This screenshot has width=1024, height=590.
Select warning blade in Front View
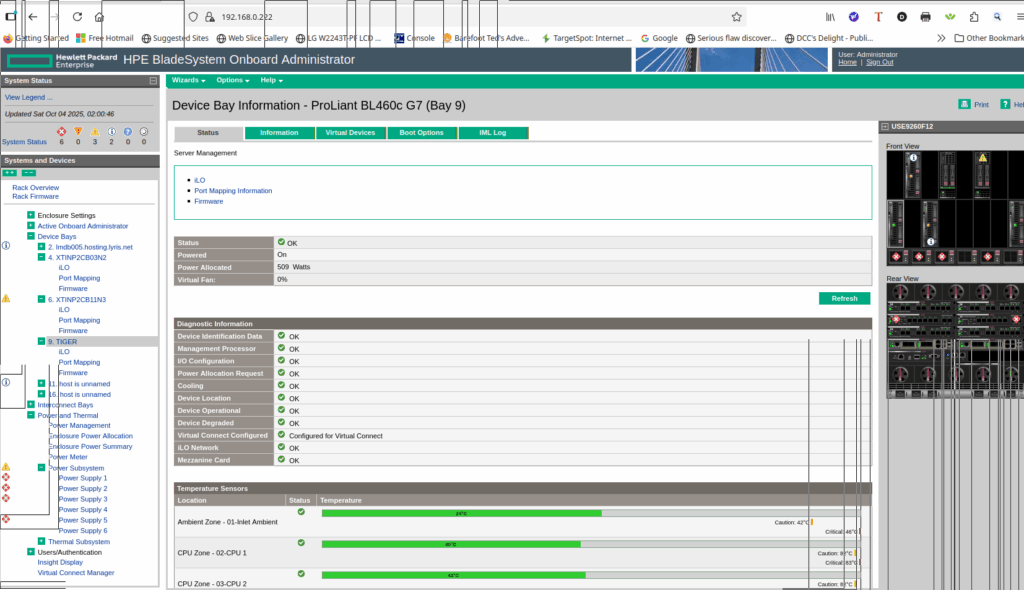click(982, 159)
